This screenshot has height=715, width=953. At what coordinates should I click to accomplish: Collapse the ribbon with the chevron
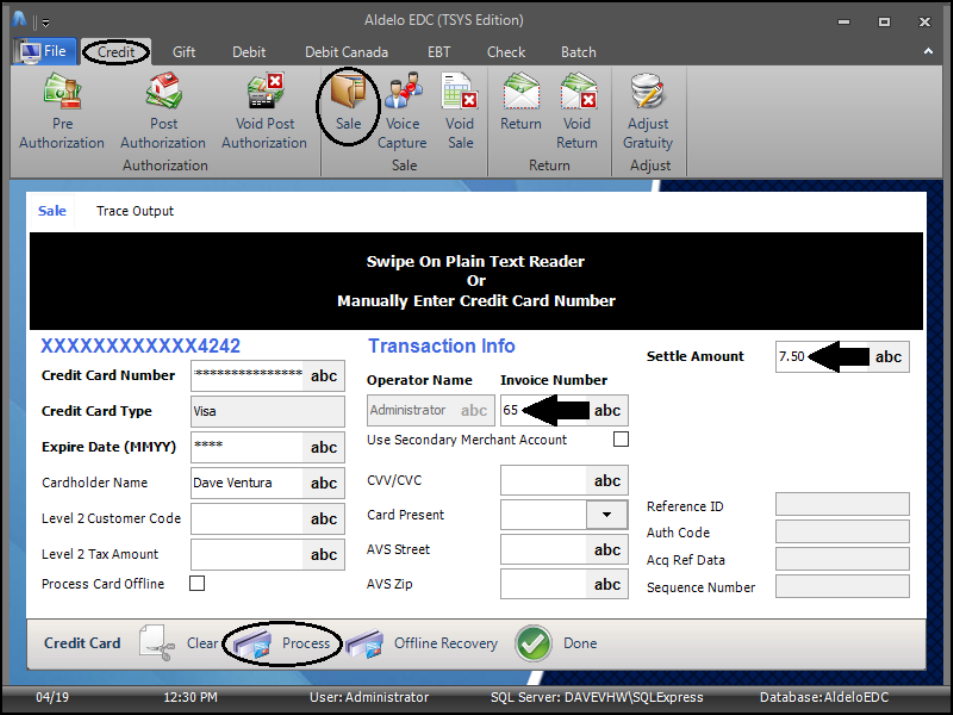pos(928,52)
